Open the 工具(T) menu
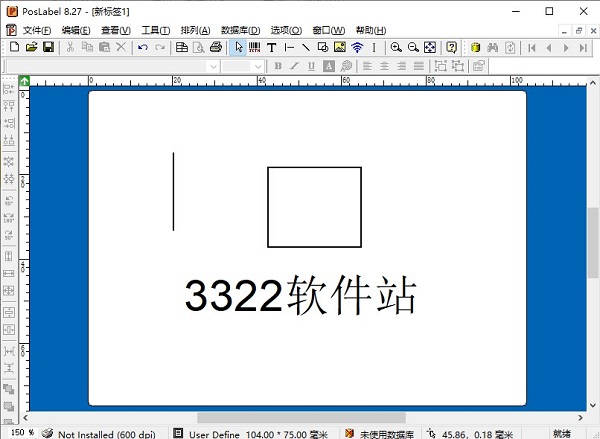 (155, 30)
